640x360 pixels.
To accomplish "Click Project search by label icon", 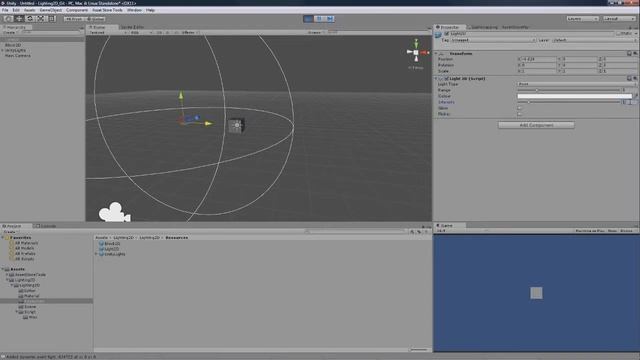I will click(x=419, y=232).
